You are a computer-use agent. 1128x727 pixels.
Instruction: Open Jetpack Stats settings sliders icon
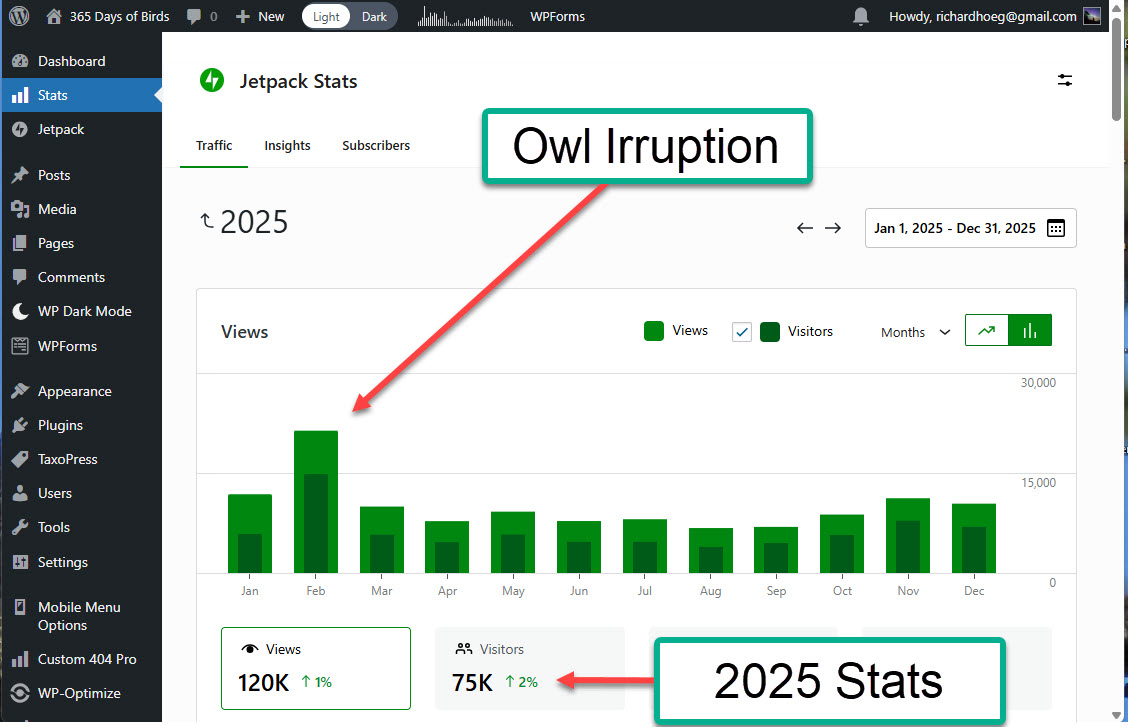(1065, 81)
